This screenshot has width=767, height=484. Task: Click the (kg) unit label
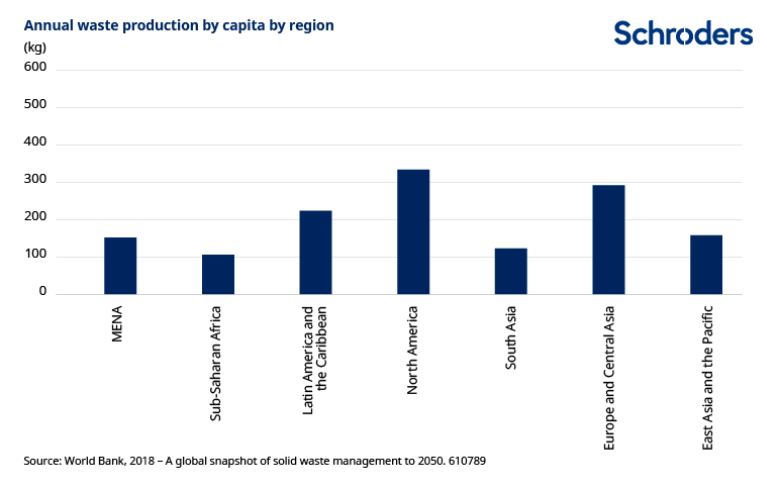pyautogui.click(x=34, y=48)
